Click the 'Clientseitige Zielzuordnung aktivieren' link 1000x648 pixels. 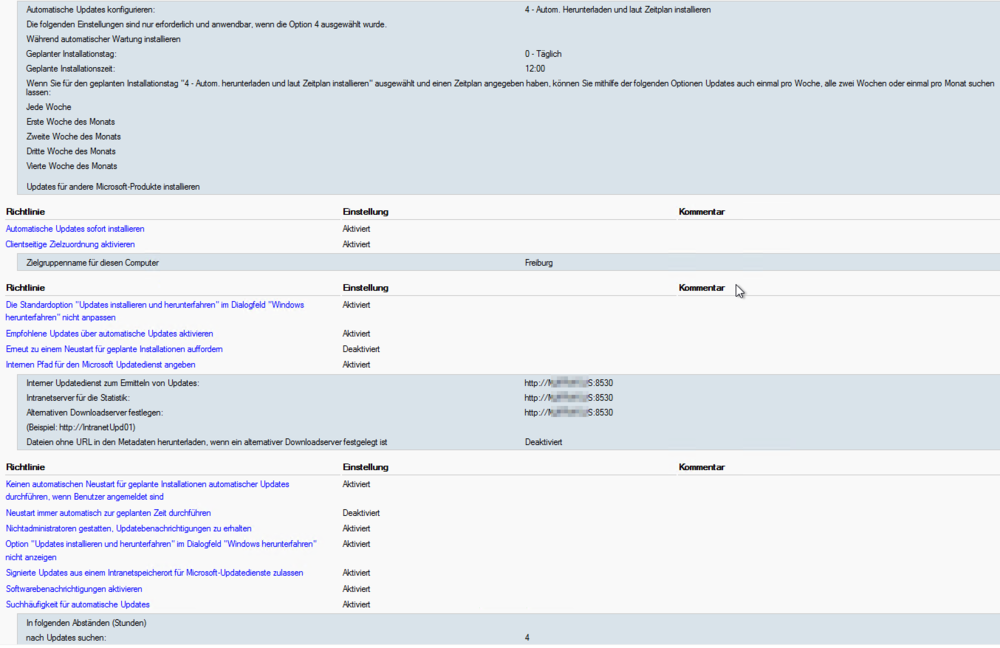click(70, 244)
